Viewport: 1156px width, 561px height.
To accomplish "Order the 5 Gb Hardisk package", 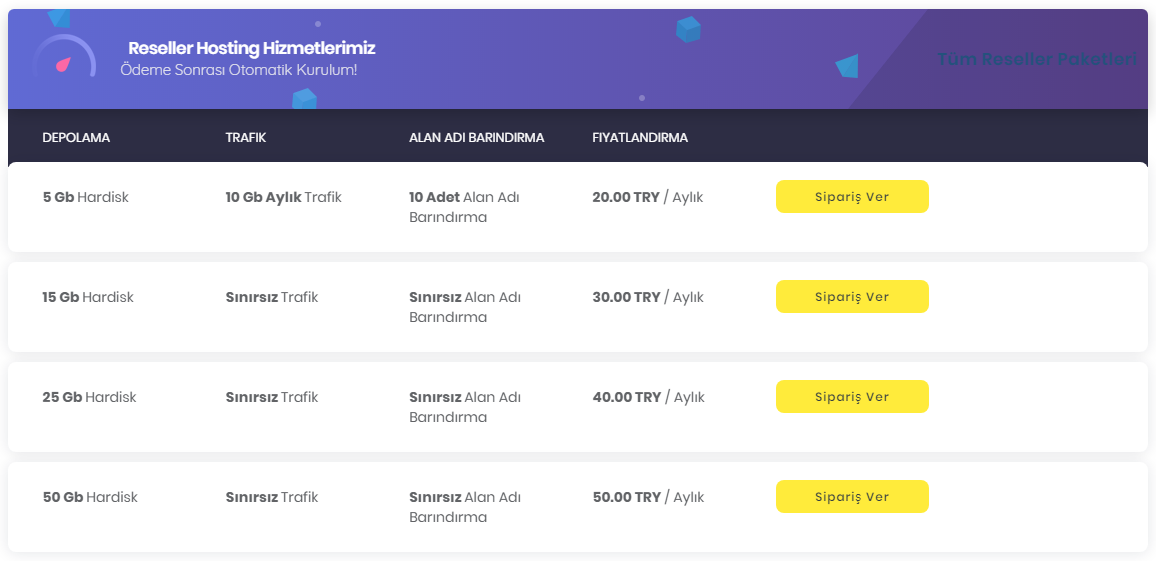I will [852, 197].
